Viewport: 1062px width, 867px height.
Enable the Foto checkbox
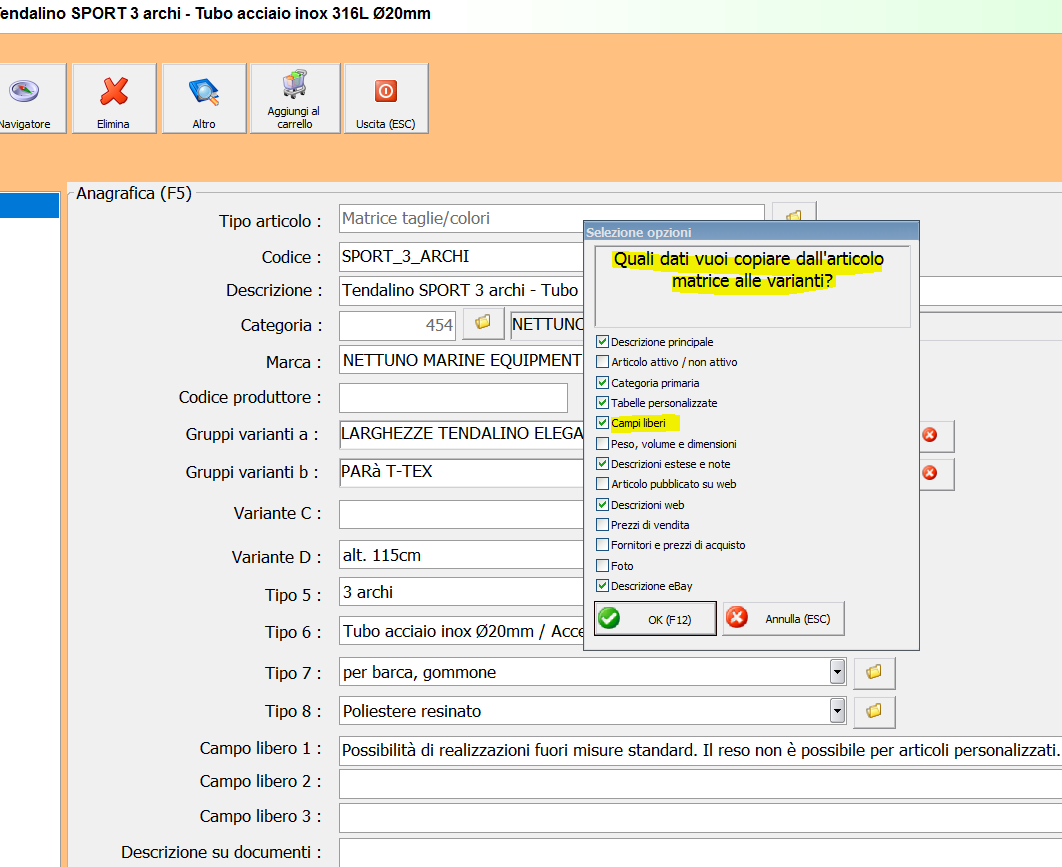602,566
